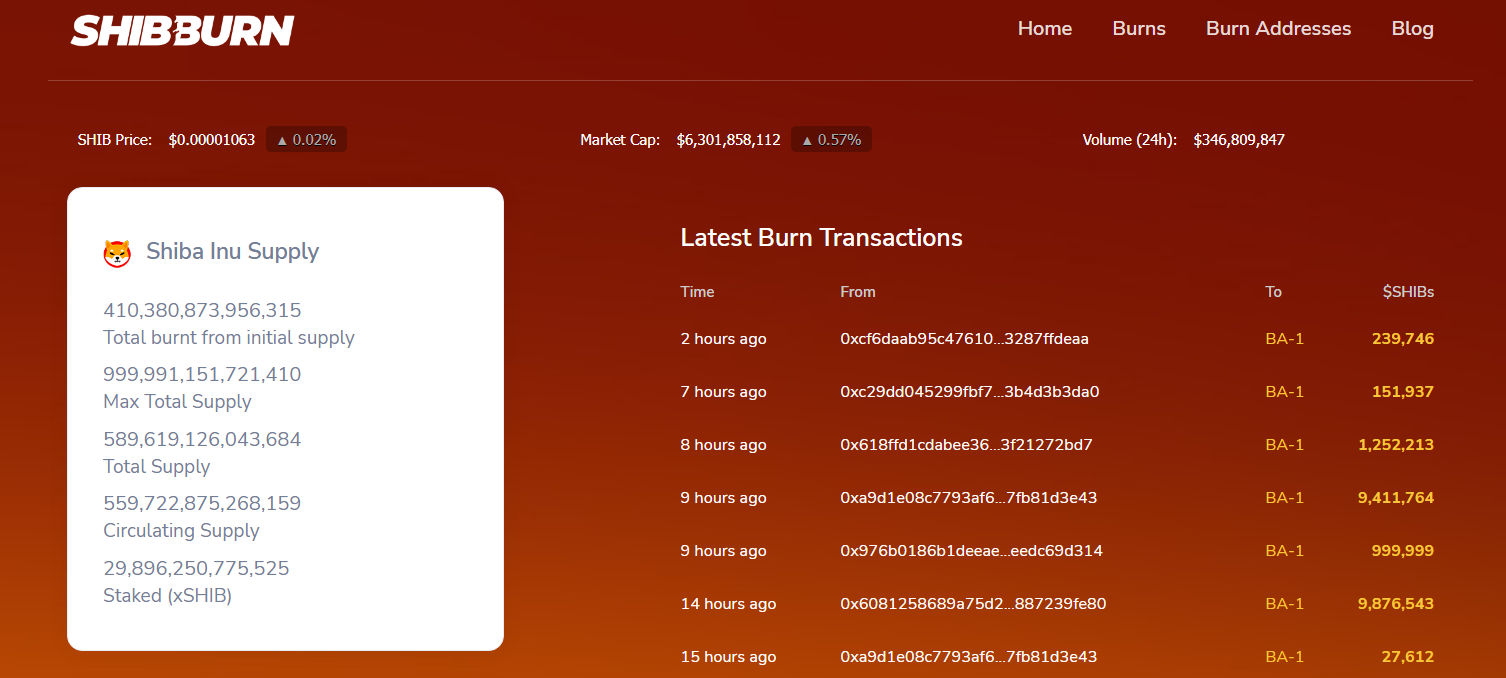Select the 1,252,213 SHIB burn amount
This screenshot has width=1506, height=678.
[x=1396, y=445]
